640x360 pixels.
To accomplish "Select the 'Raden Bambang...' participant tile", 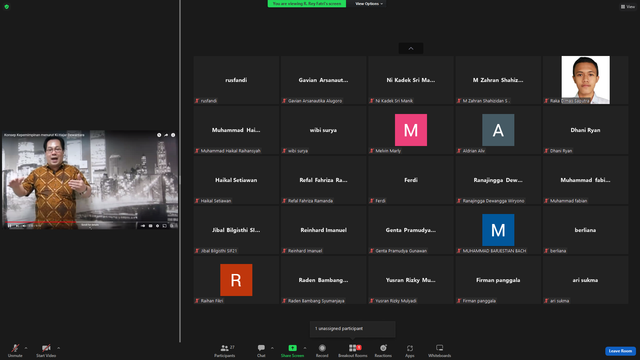I will click(x=323, y=280).
